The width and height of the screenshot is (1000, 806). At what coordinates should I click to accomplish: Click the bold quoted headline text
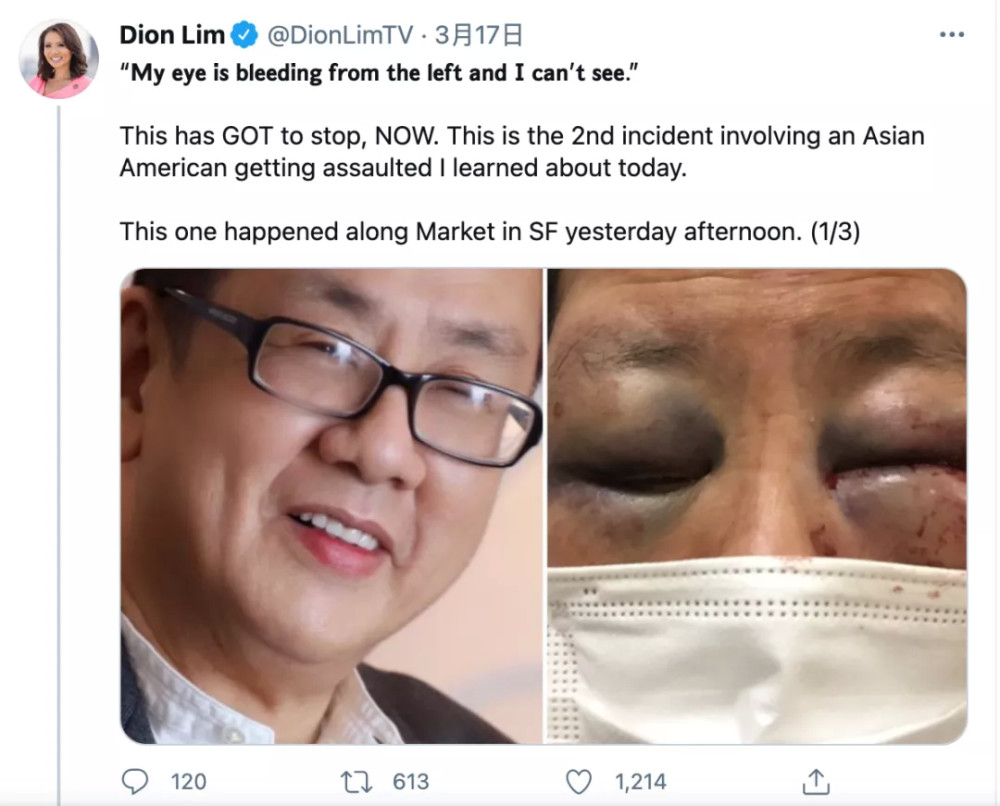[x=379, y=73]
